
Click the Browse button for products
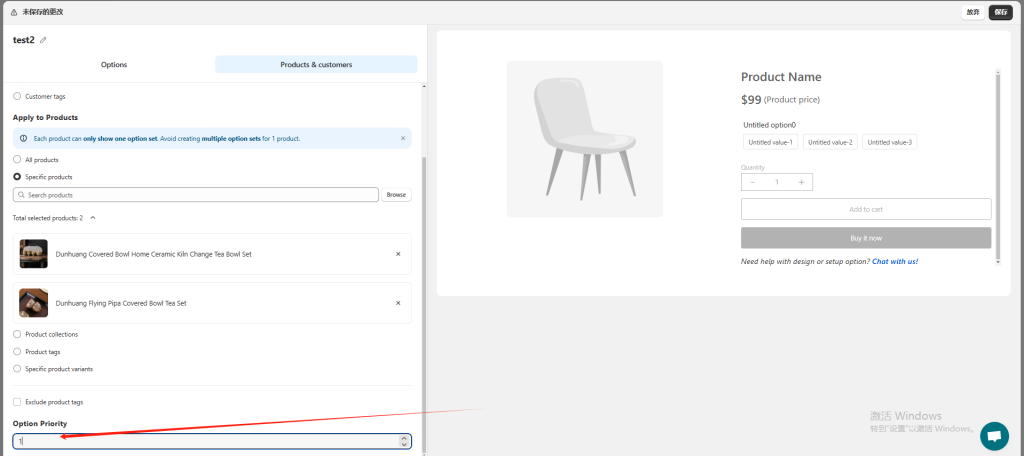(396, 195)
